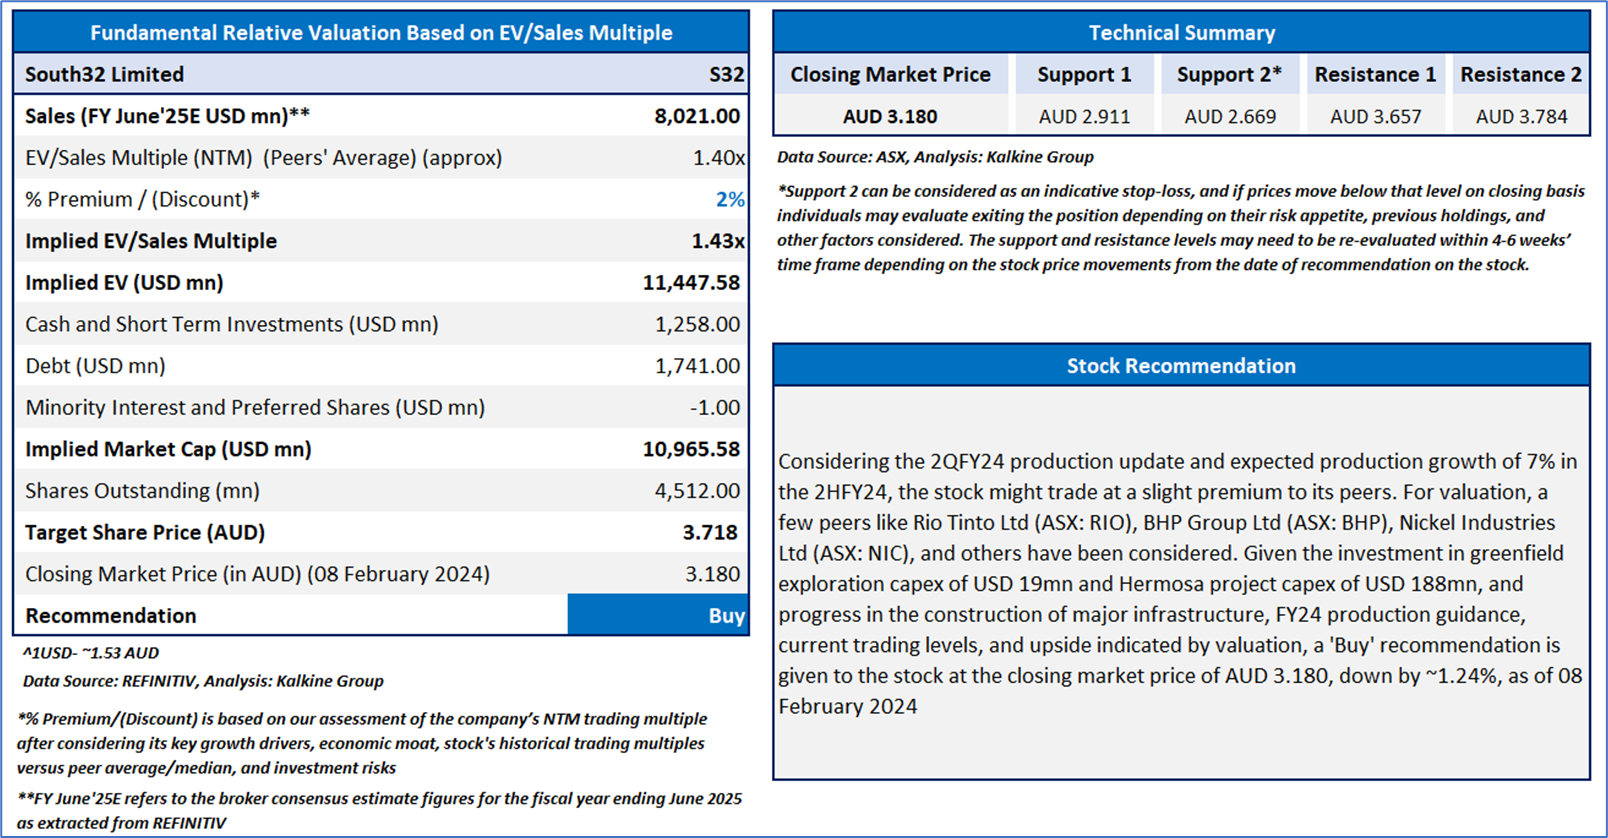Viewport: 1608px width, 838px height.
Task: Click the 'Sales (FY June'25E USD mn)**' label
Action: tap(167, 116)
